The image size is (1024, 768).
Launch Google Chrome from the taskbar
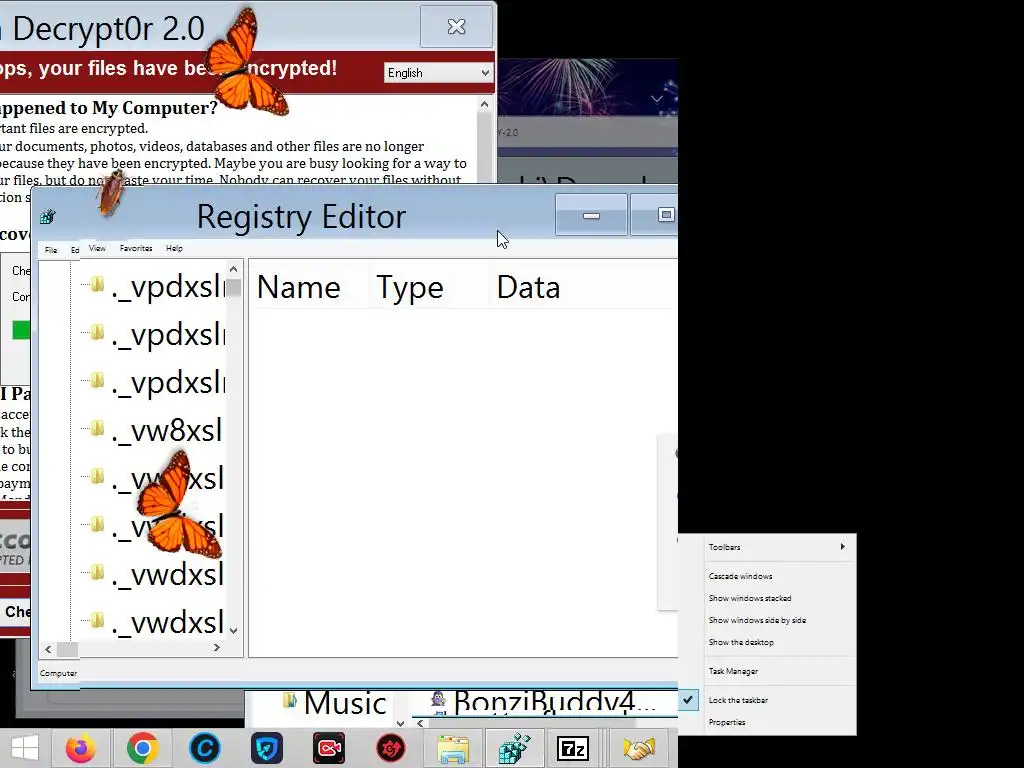142,748
